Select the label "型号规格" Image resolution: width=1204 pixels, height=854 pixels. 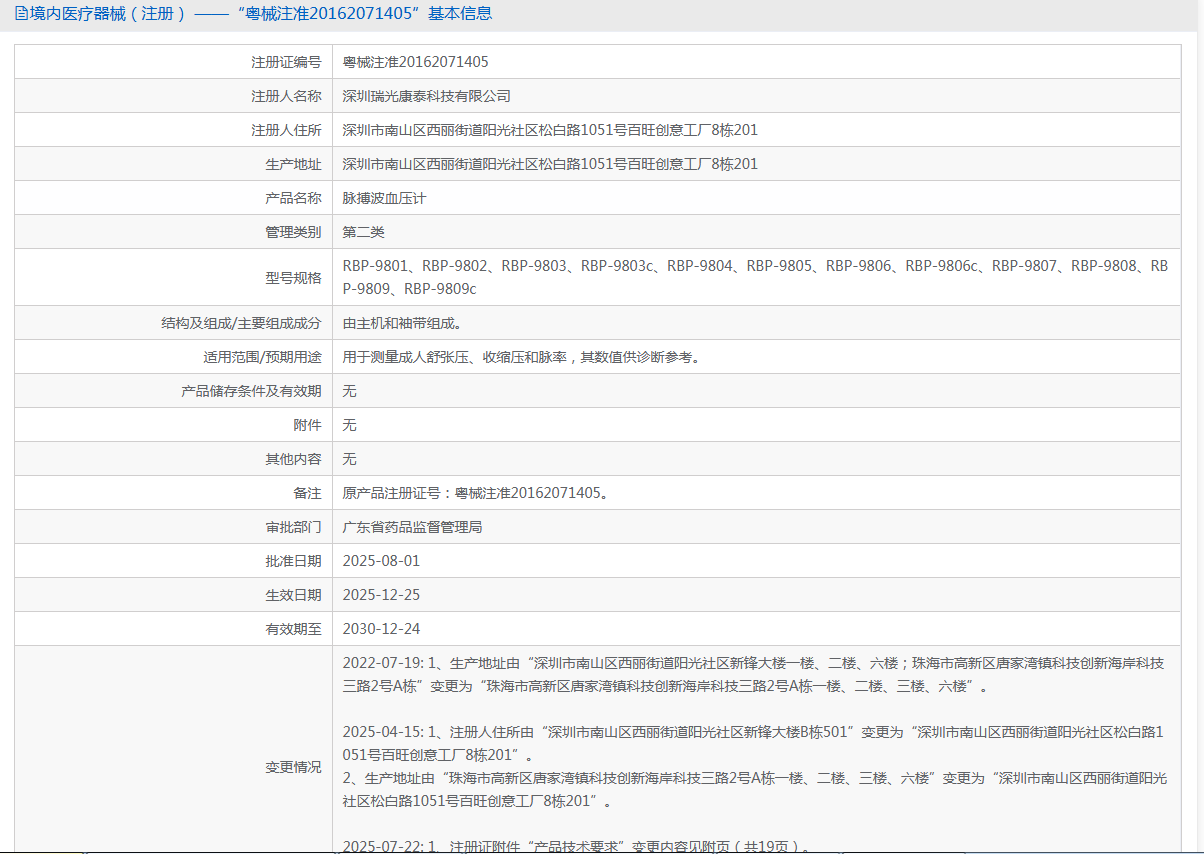(x=293, y=278)
